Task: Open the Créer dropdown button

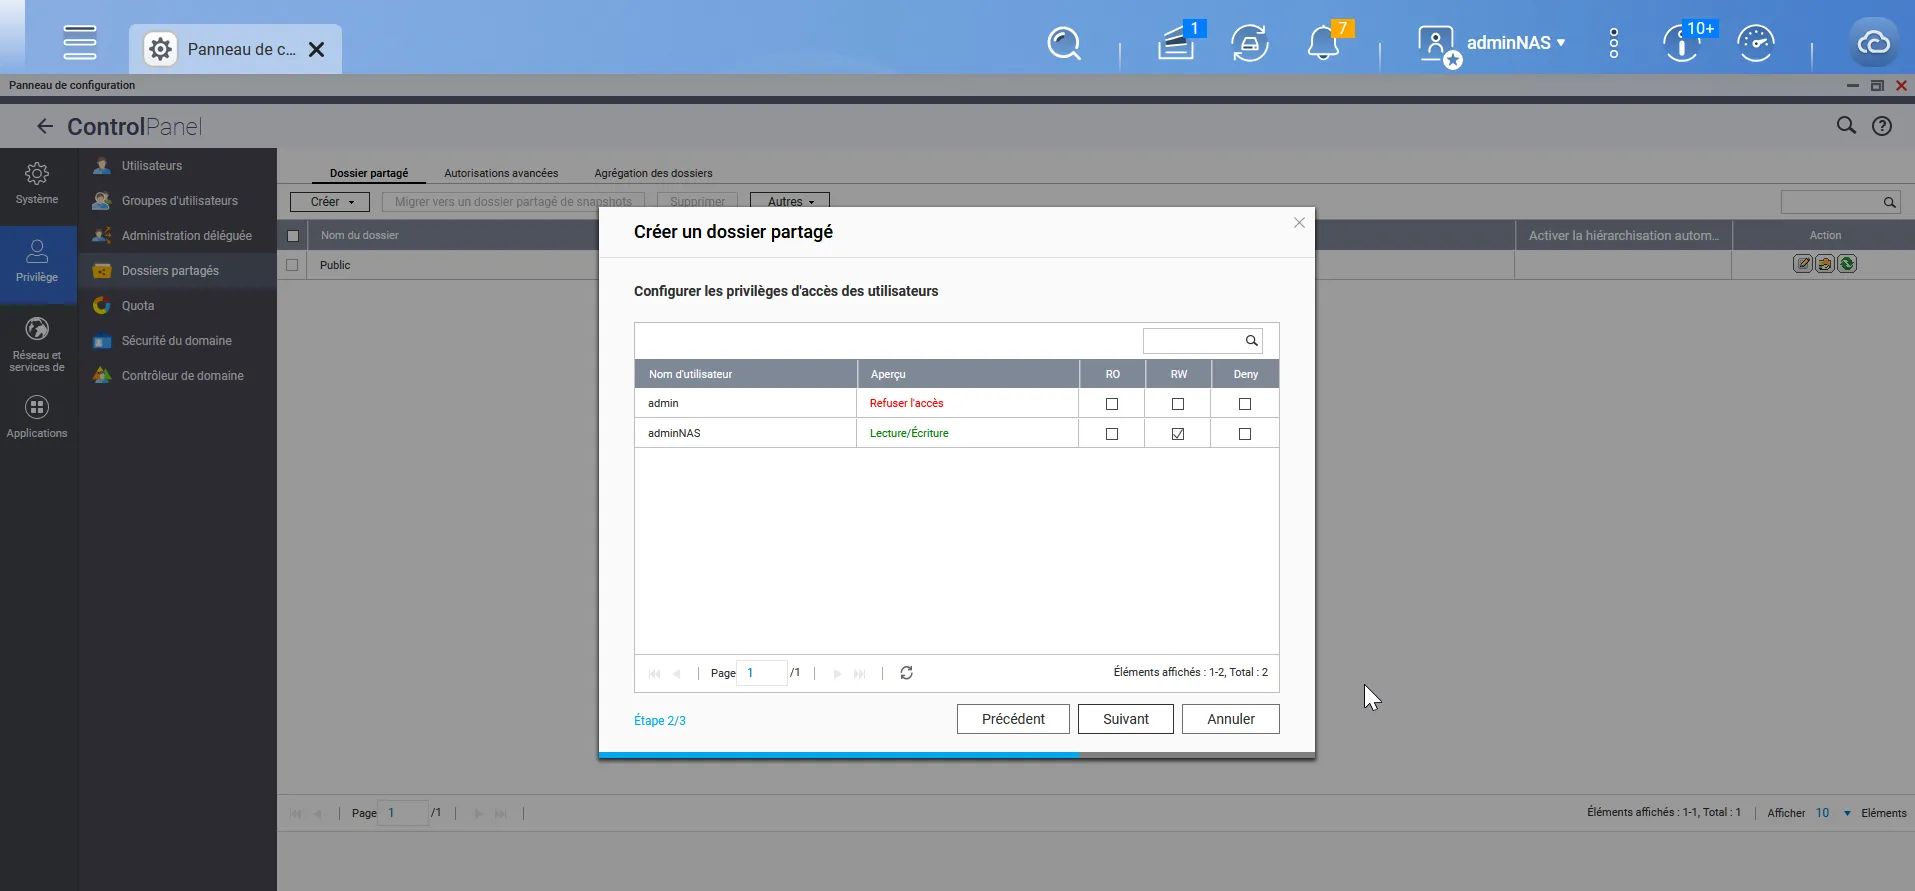Action: click(x=330, y=202)
